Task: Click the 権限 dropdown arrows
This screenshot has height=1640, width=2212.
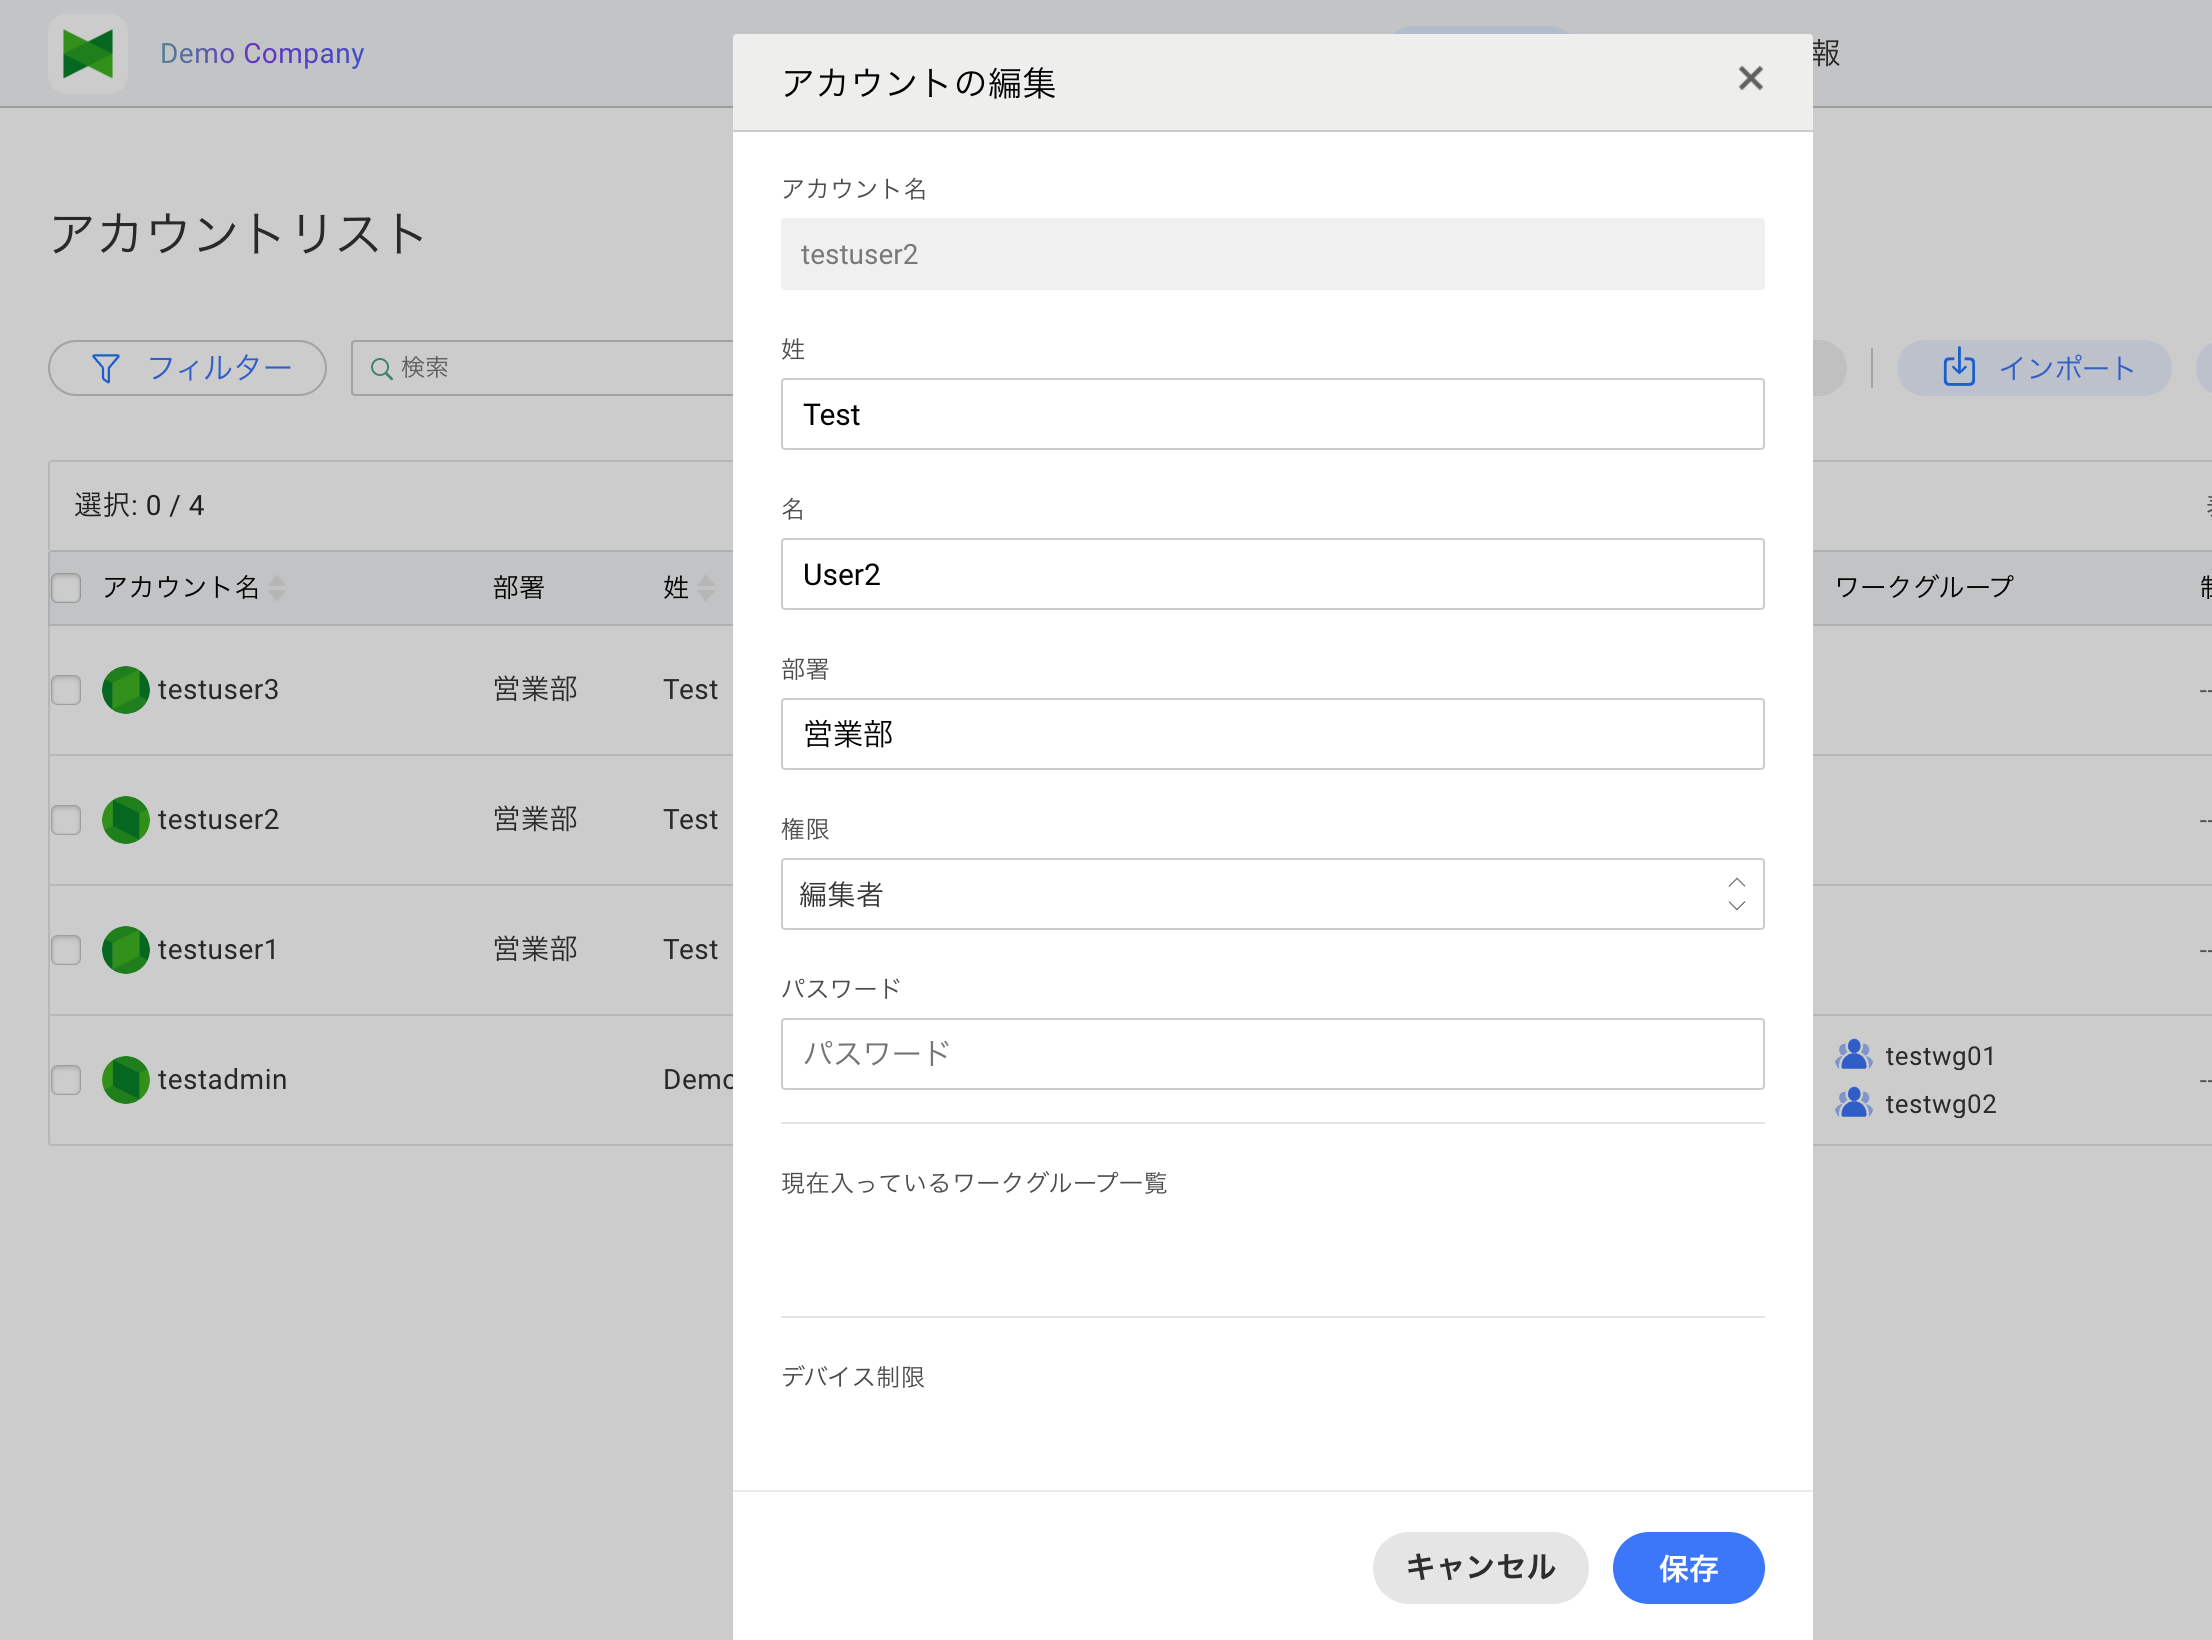Action: pyautogui.click(x=1737, y=894)
